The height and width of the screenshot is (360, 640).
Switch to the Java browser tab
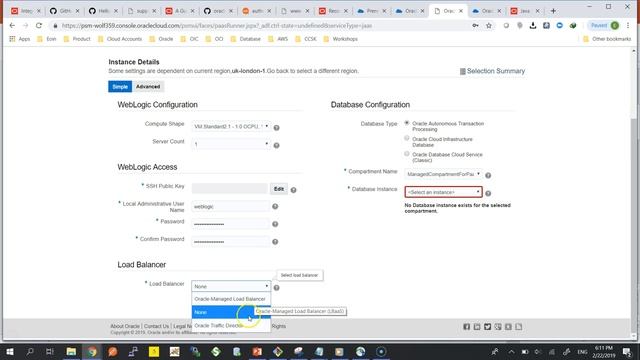pyautogui.click(x=525, y=11)
